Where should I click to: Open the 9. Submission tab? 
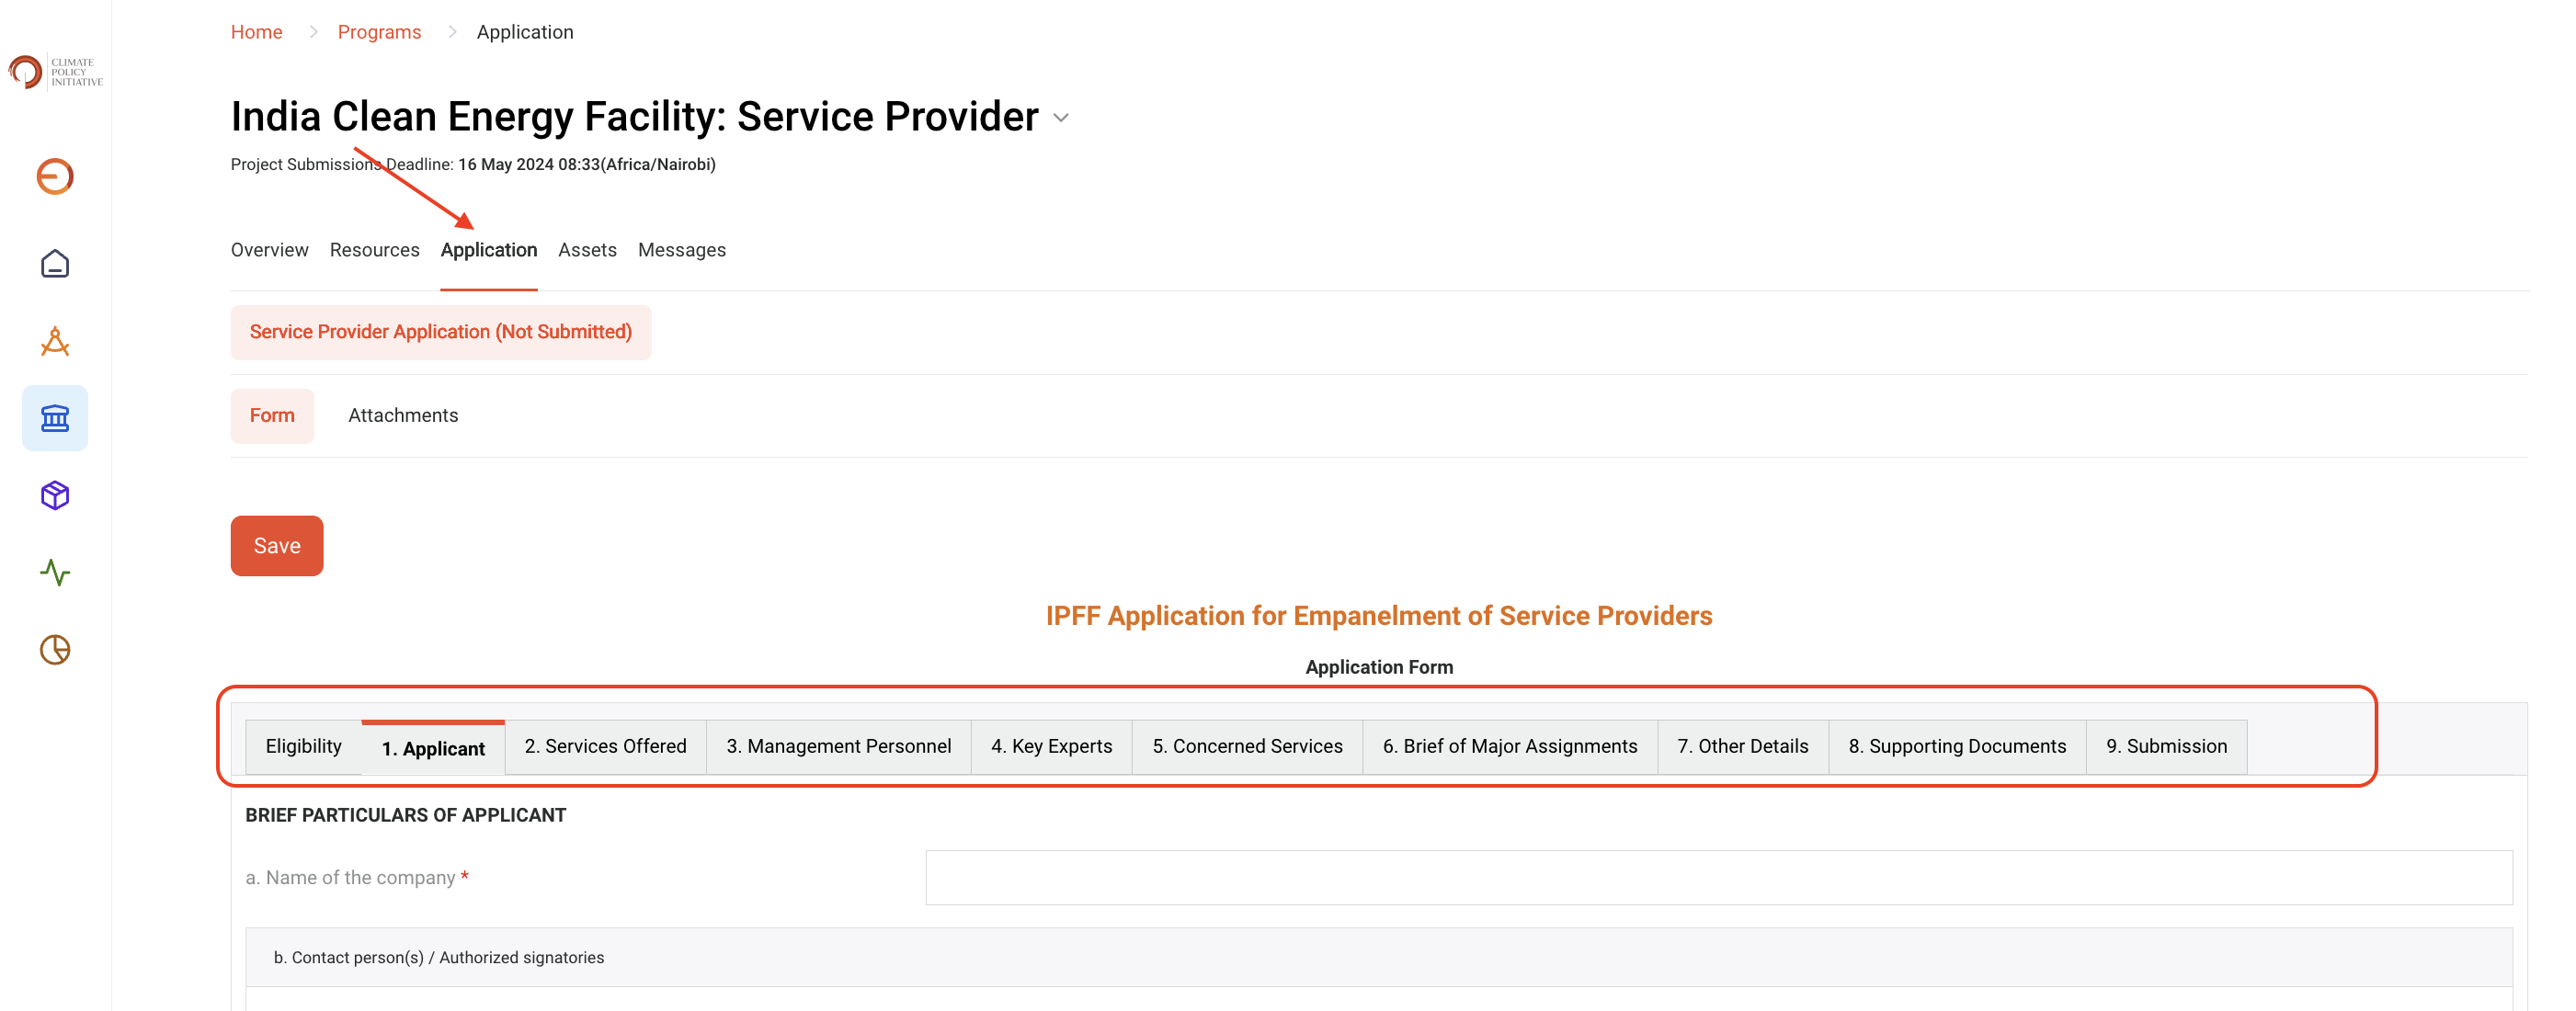coord(2166,747)
